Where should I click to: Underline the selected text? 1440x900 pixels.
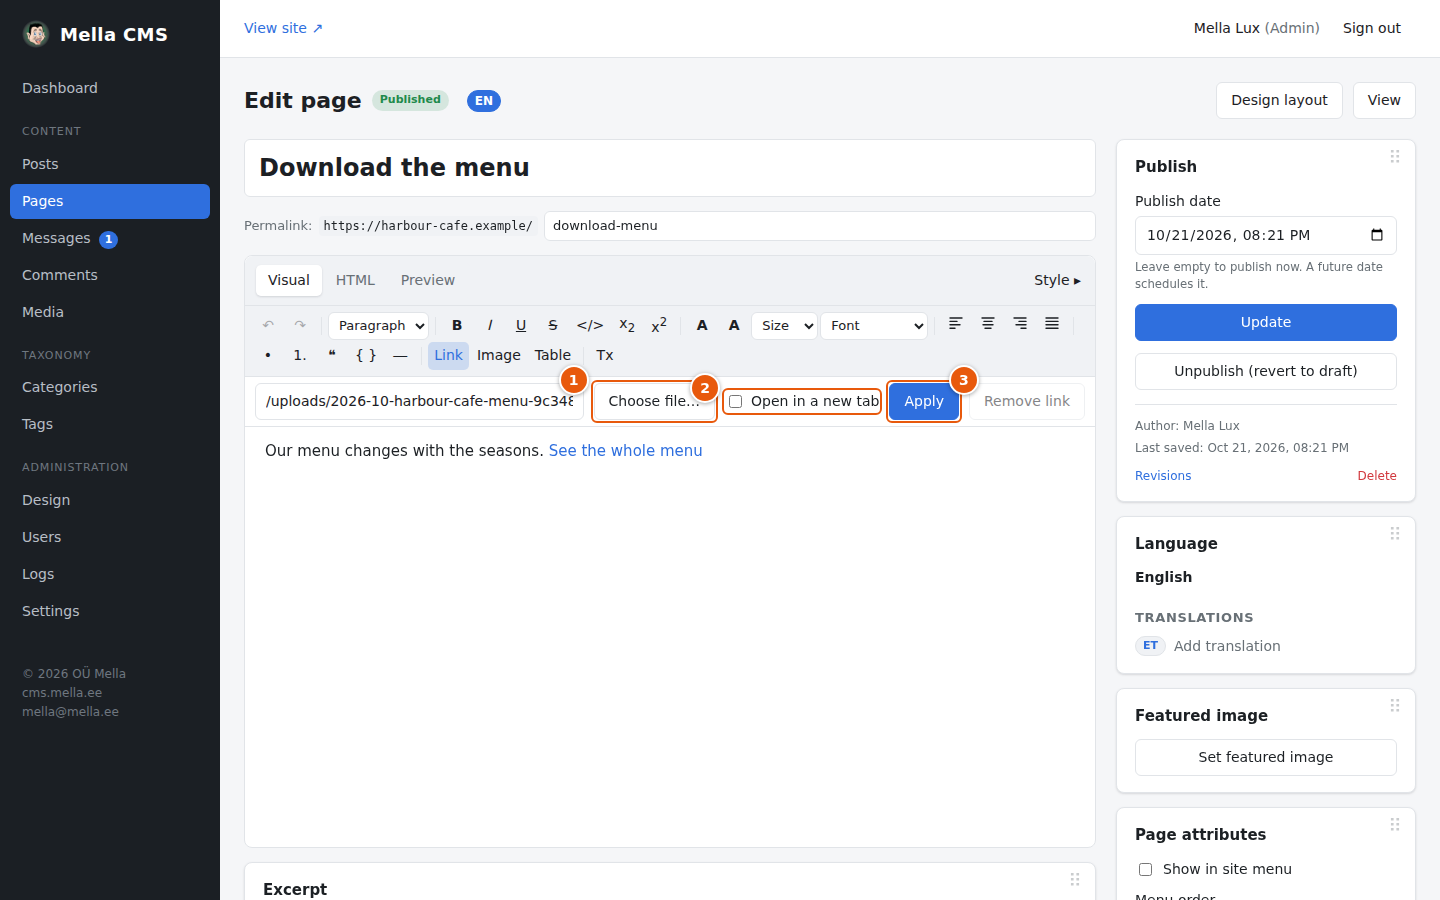pyautogui.click(x=521, y=325)
